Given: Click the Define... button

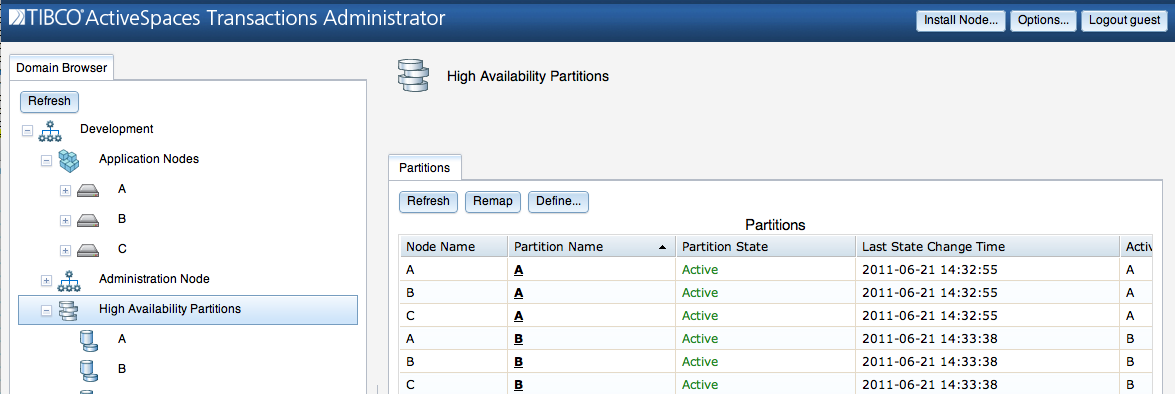Looking at the screenshot, I should pyautogui.click(x=559, y=201).
